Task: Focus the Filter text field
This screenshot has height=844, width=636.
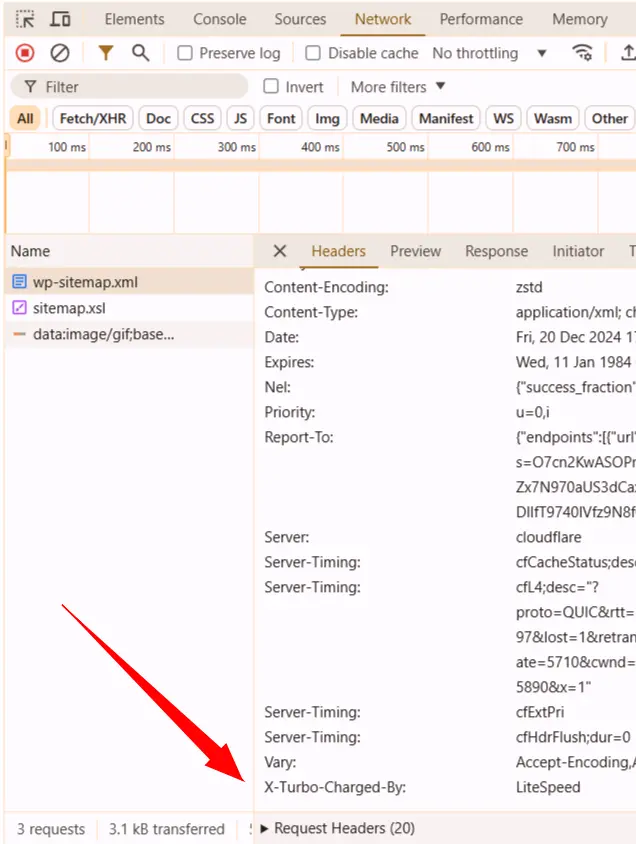Action: pos(129,87)
